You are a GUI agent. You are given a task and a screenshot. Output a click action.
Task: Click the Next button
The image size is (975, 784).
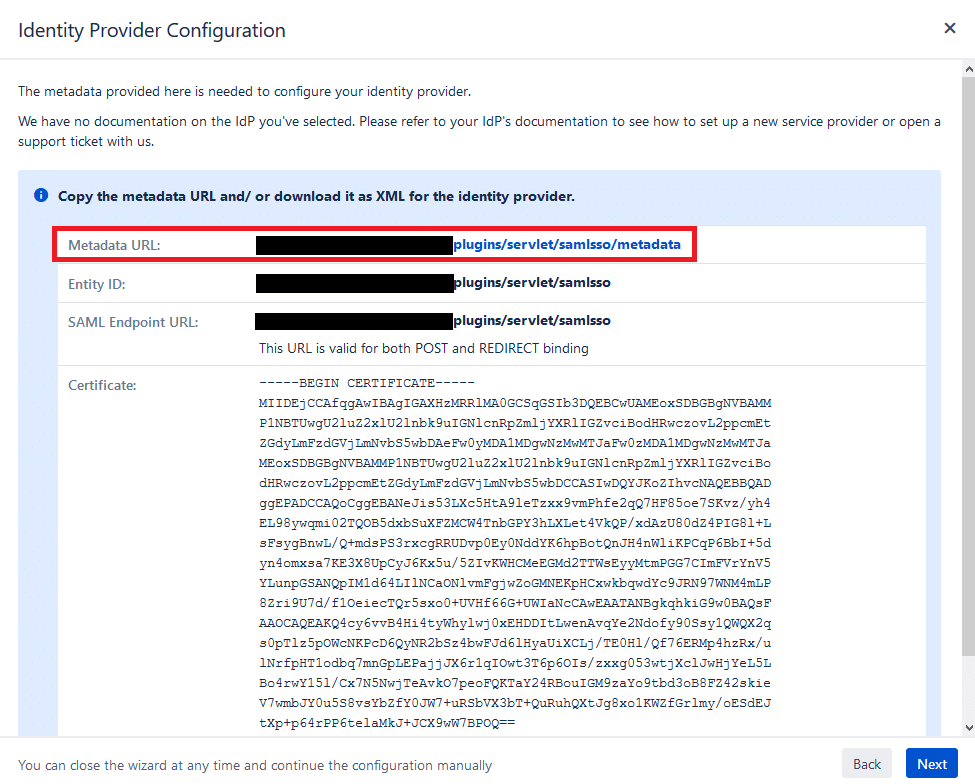(x=931, y=764)
